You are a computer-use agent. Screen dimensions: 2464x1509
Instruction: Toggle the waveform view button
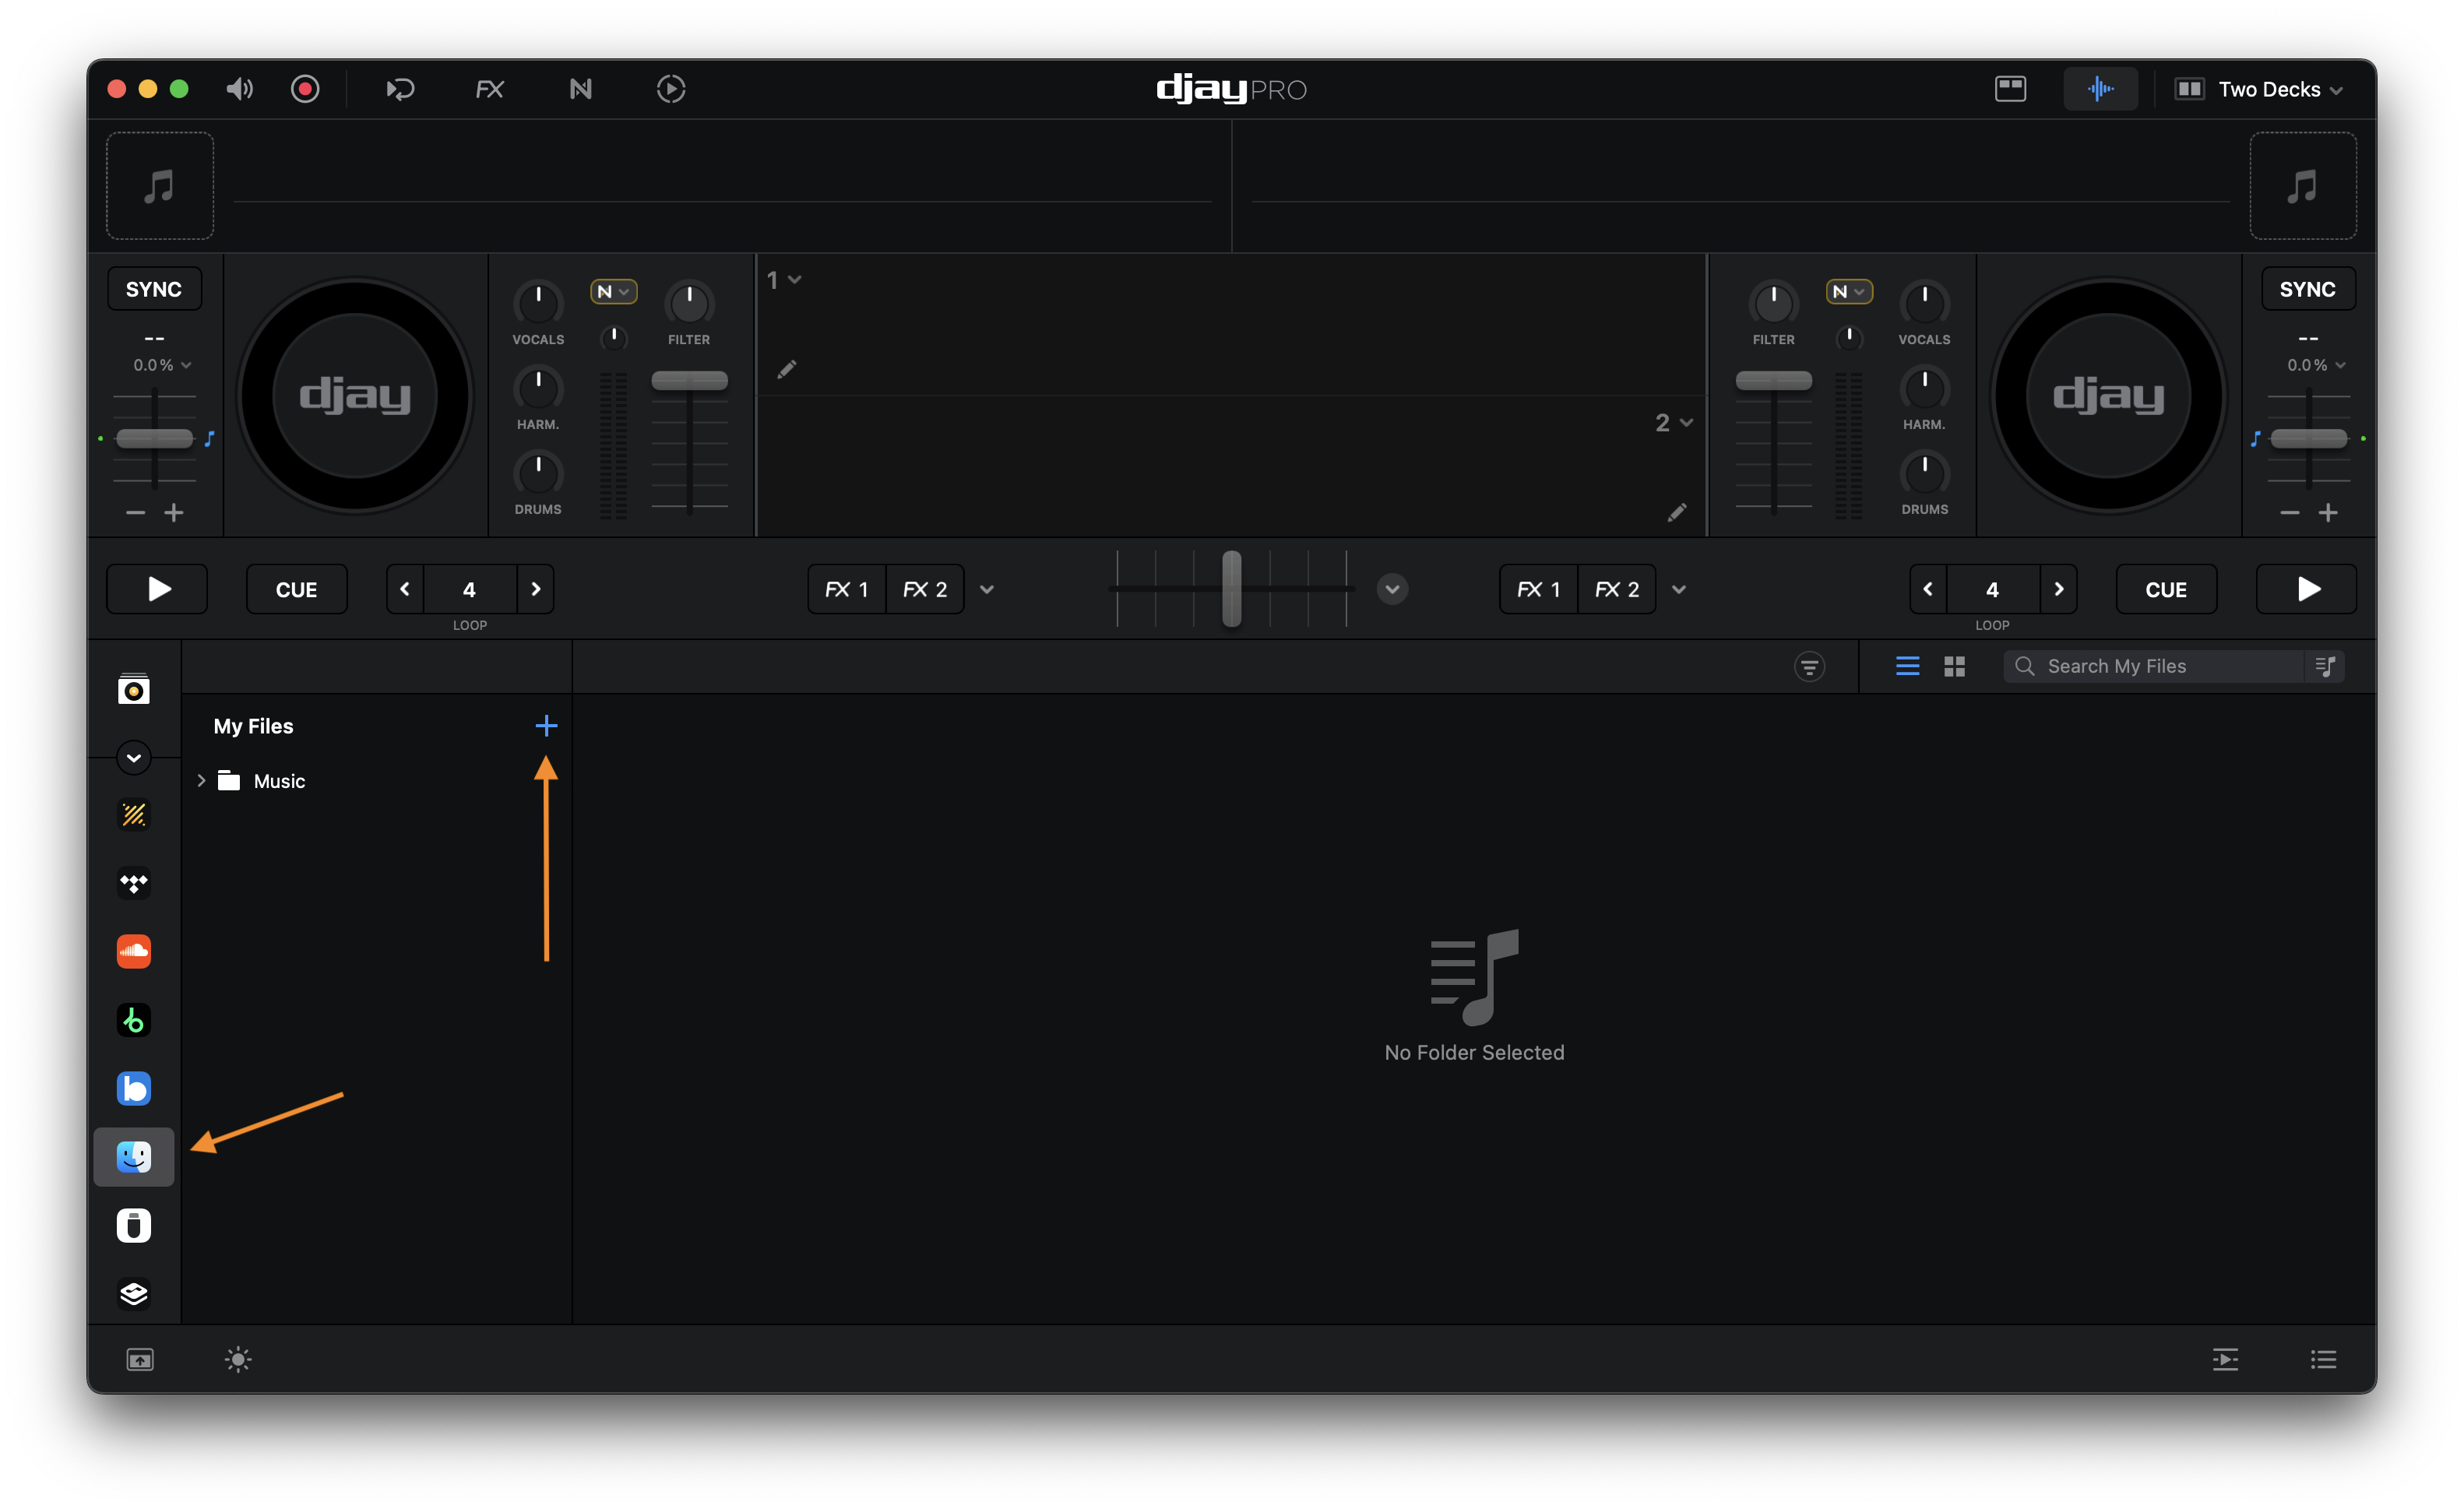[x=2100, y=89]
